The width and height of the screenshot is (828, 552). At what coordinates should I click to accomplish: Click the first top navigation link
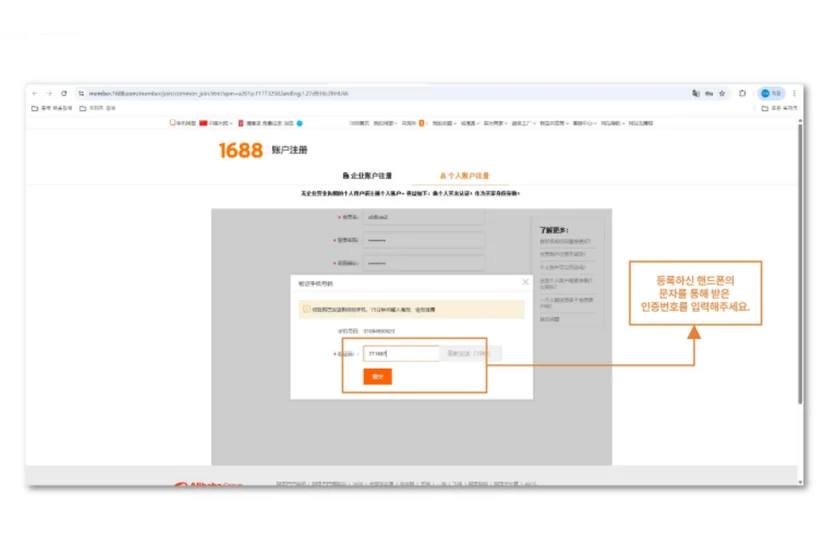(x=359, y=123)
